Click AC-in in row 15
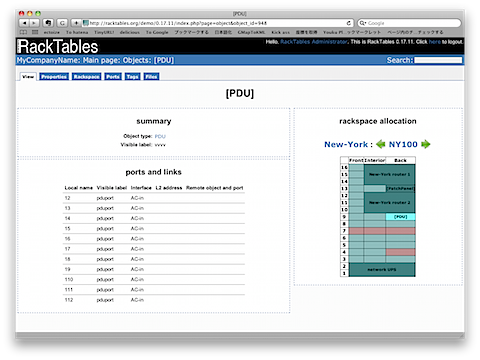Viewport: 480px width, 360px height. click(137, 229)
